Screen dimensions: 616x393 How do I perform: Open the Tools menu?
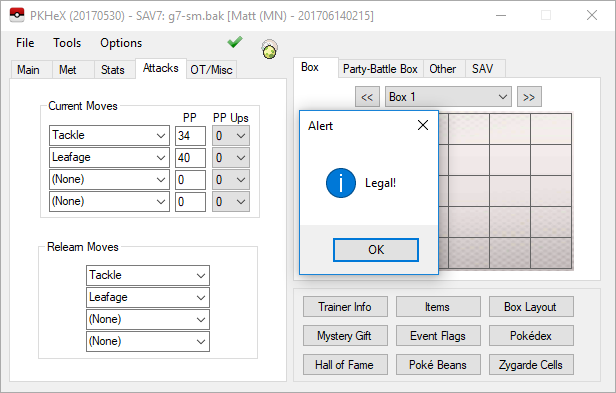coord(67,43)
